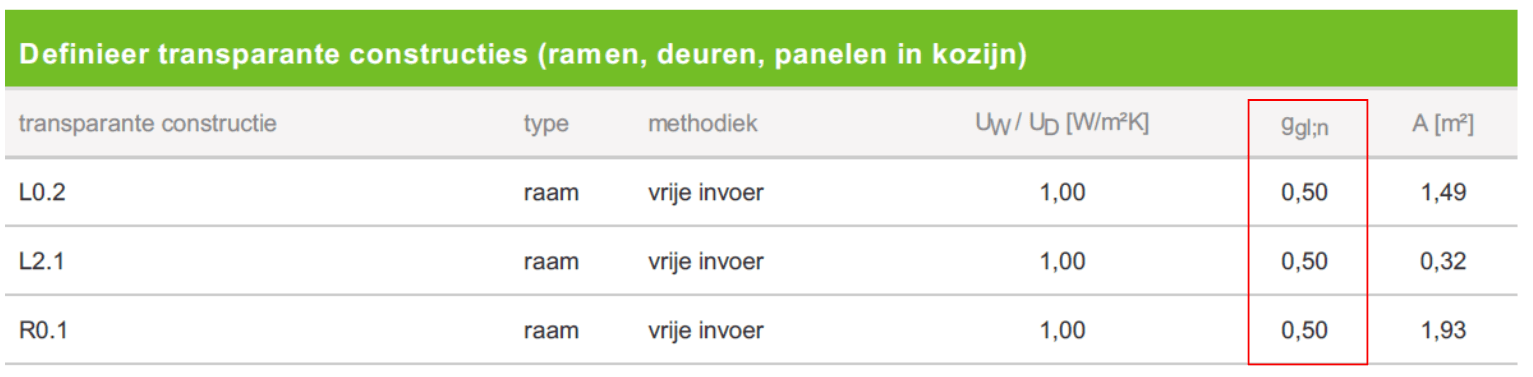Click U-value 1,00 in R0.1 row
This screenshot has height=377, width=1533.
tap(1062, 330)
